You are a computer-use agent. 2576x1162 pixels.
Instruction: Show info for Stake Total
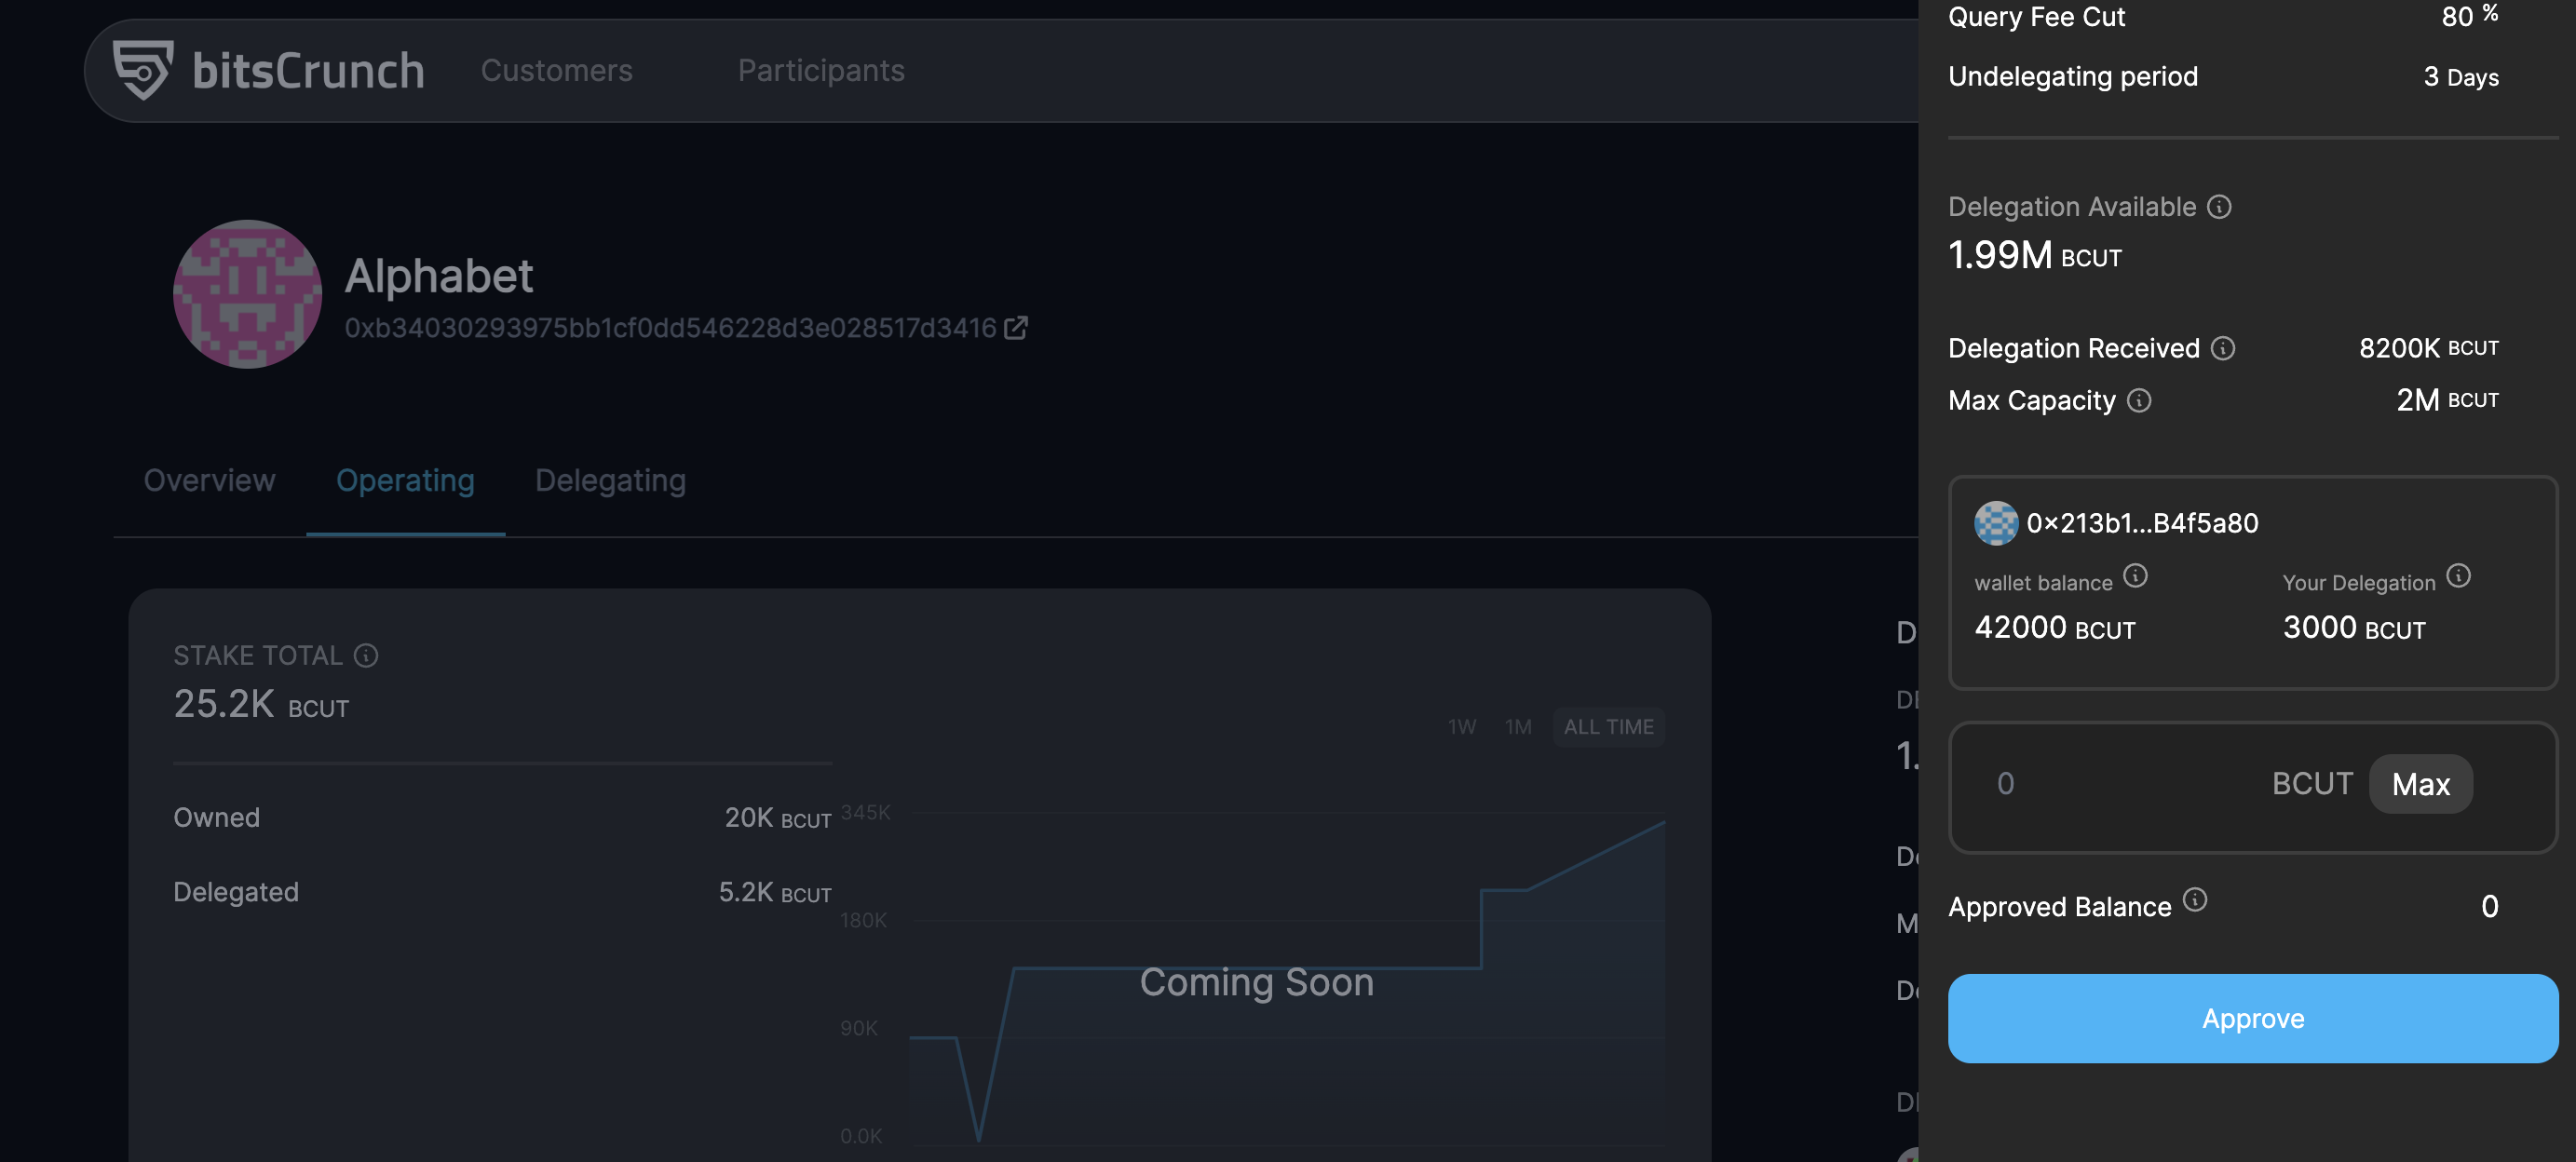point(366,655)
